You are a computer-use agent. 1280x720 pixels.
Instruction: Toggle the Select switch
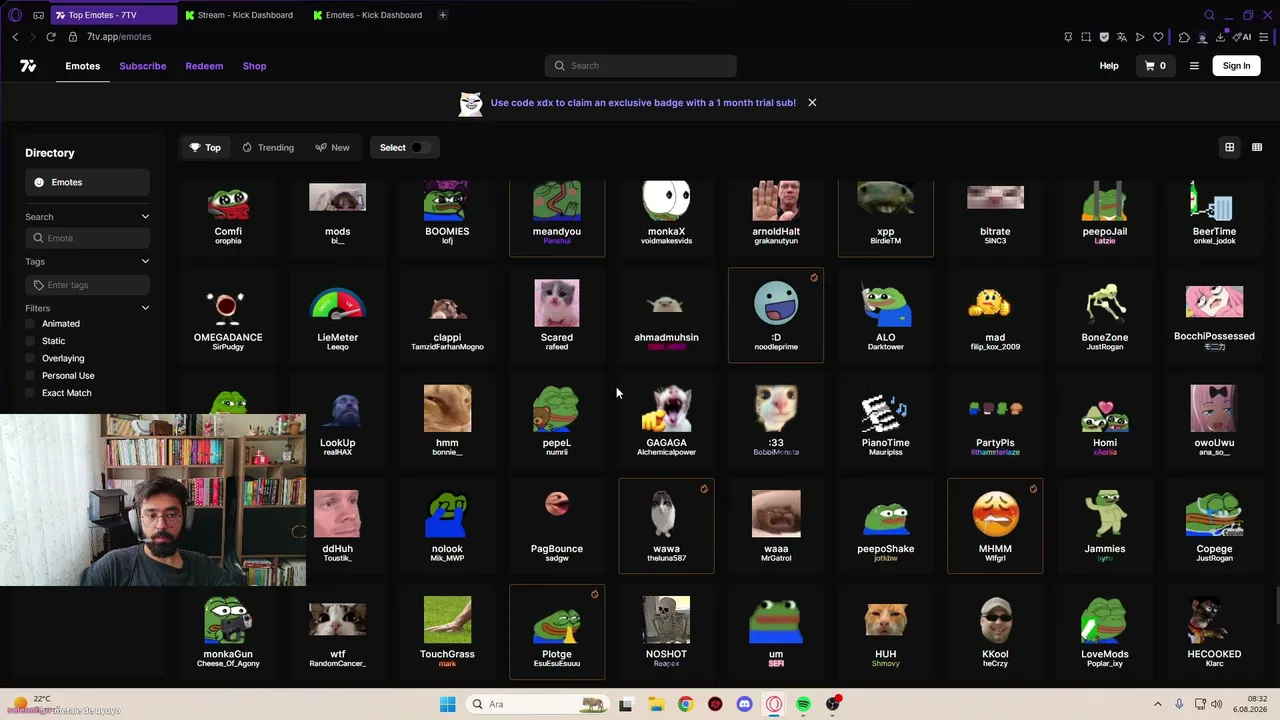coord(420,148)
